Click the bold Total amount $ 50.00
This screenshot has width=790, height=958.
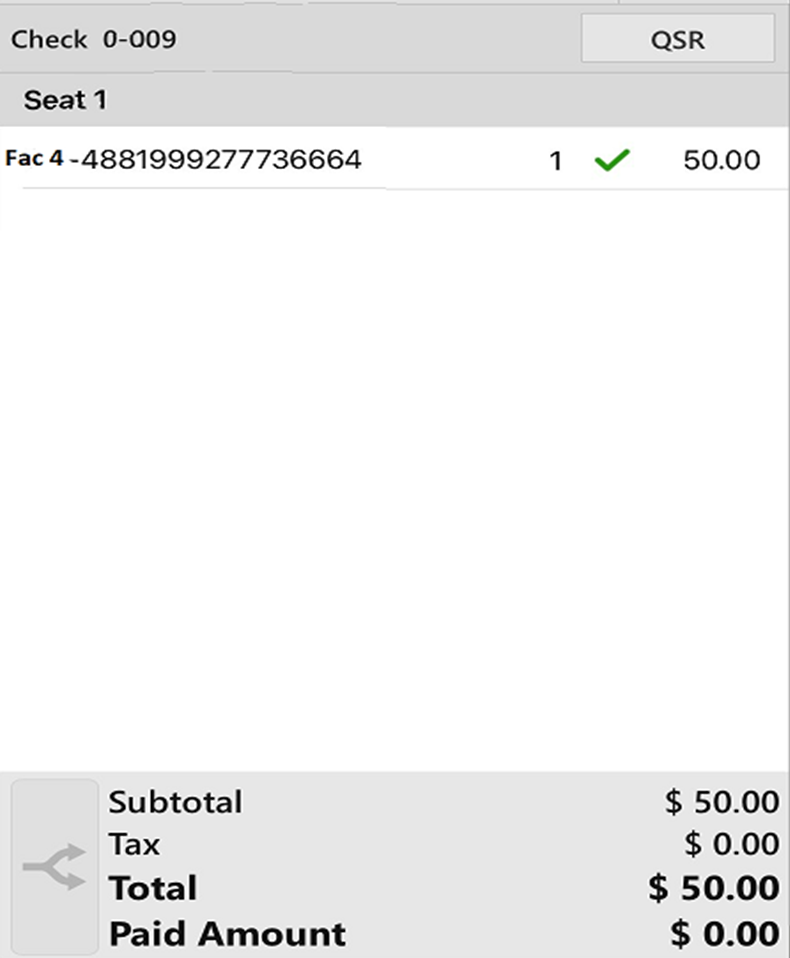(713, 888)
